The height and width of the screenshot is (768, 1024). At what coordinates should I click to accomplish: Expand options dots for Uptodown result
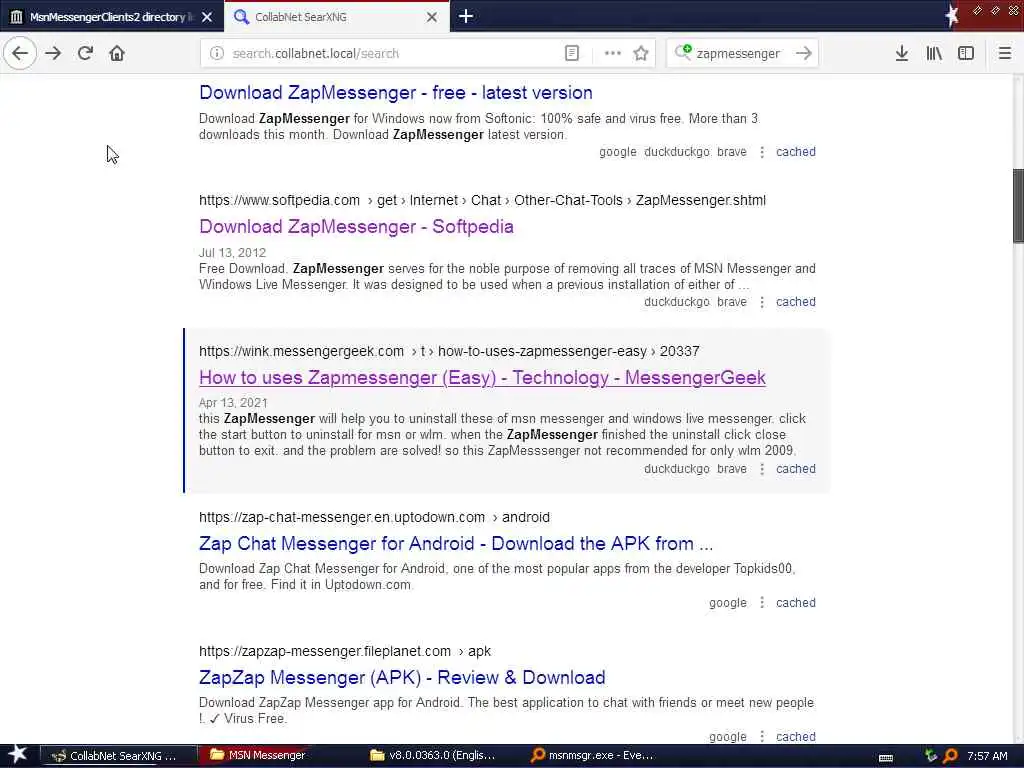(x=761, y=603)
